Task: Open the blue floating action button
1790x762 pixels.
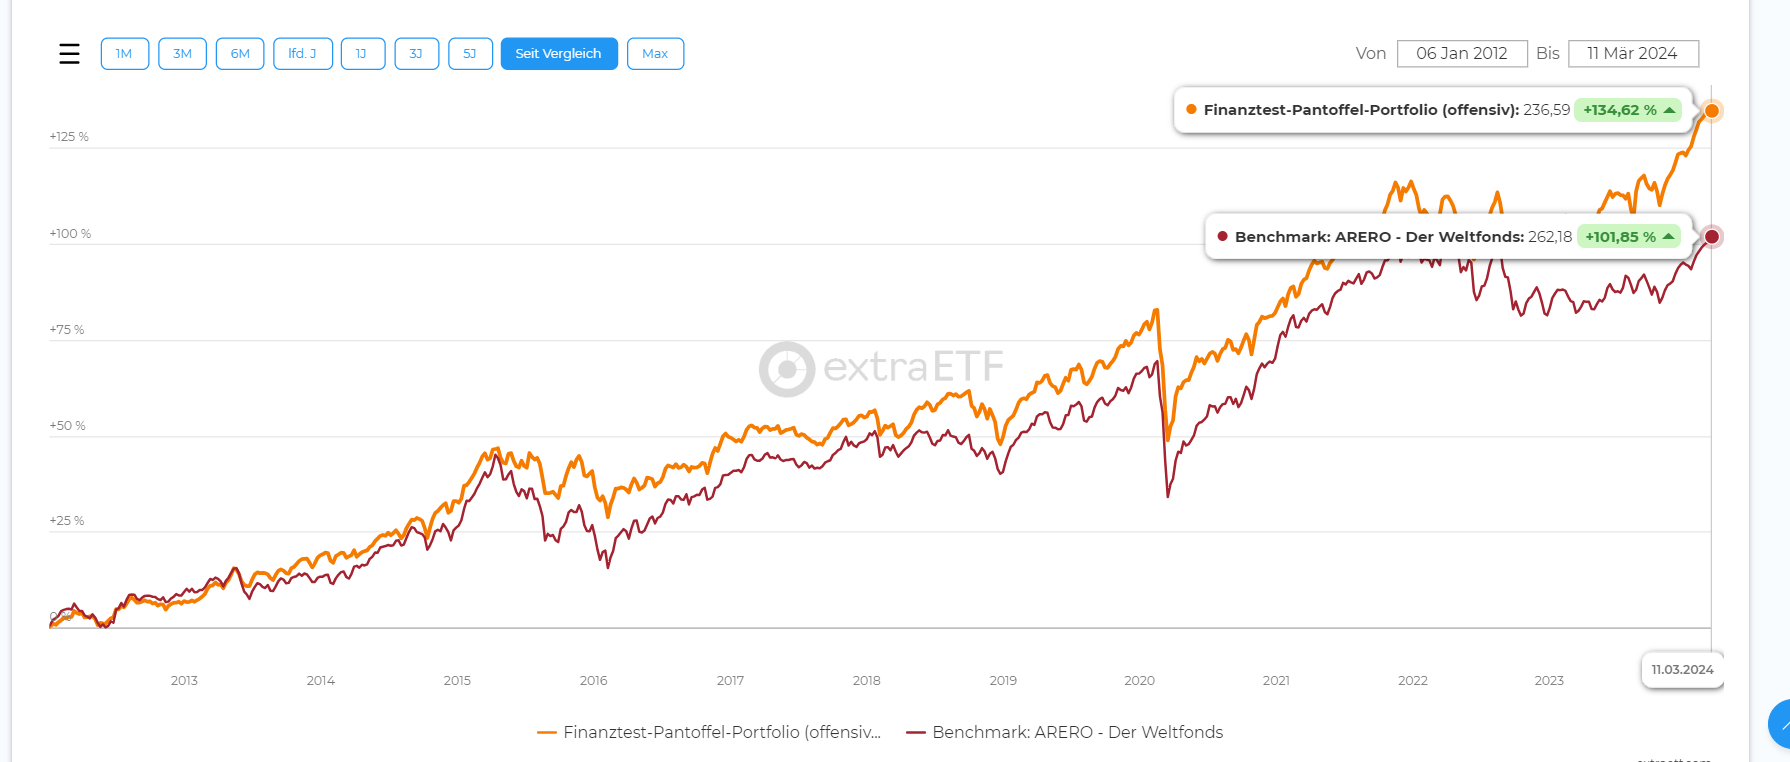Action: click(1780, 724)
